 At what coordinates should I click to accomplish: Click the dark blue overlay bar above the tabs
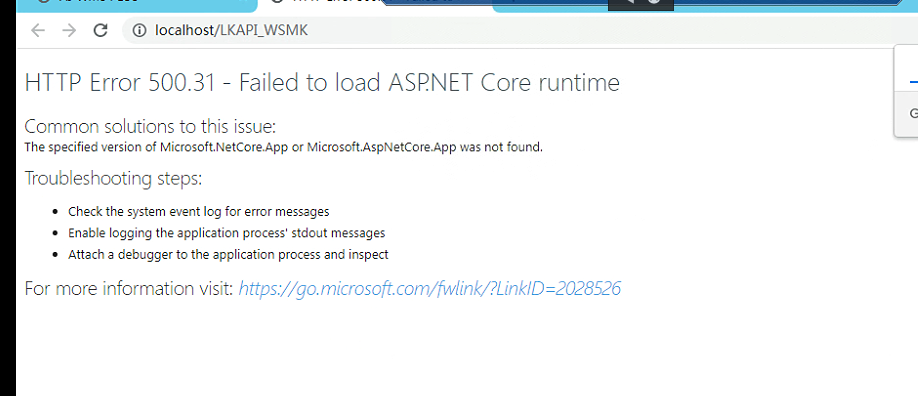pos(641,4)
